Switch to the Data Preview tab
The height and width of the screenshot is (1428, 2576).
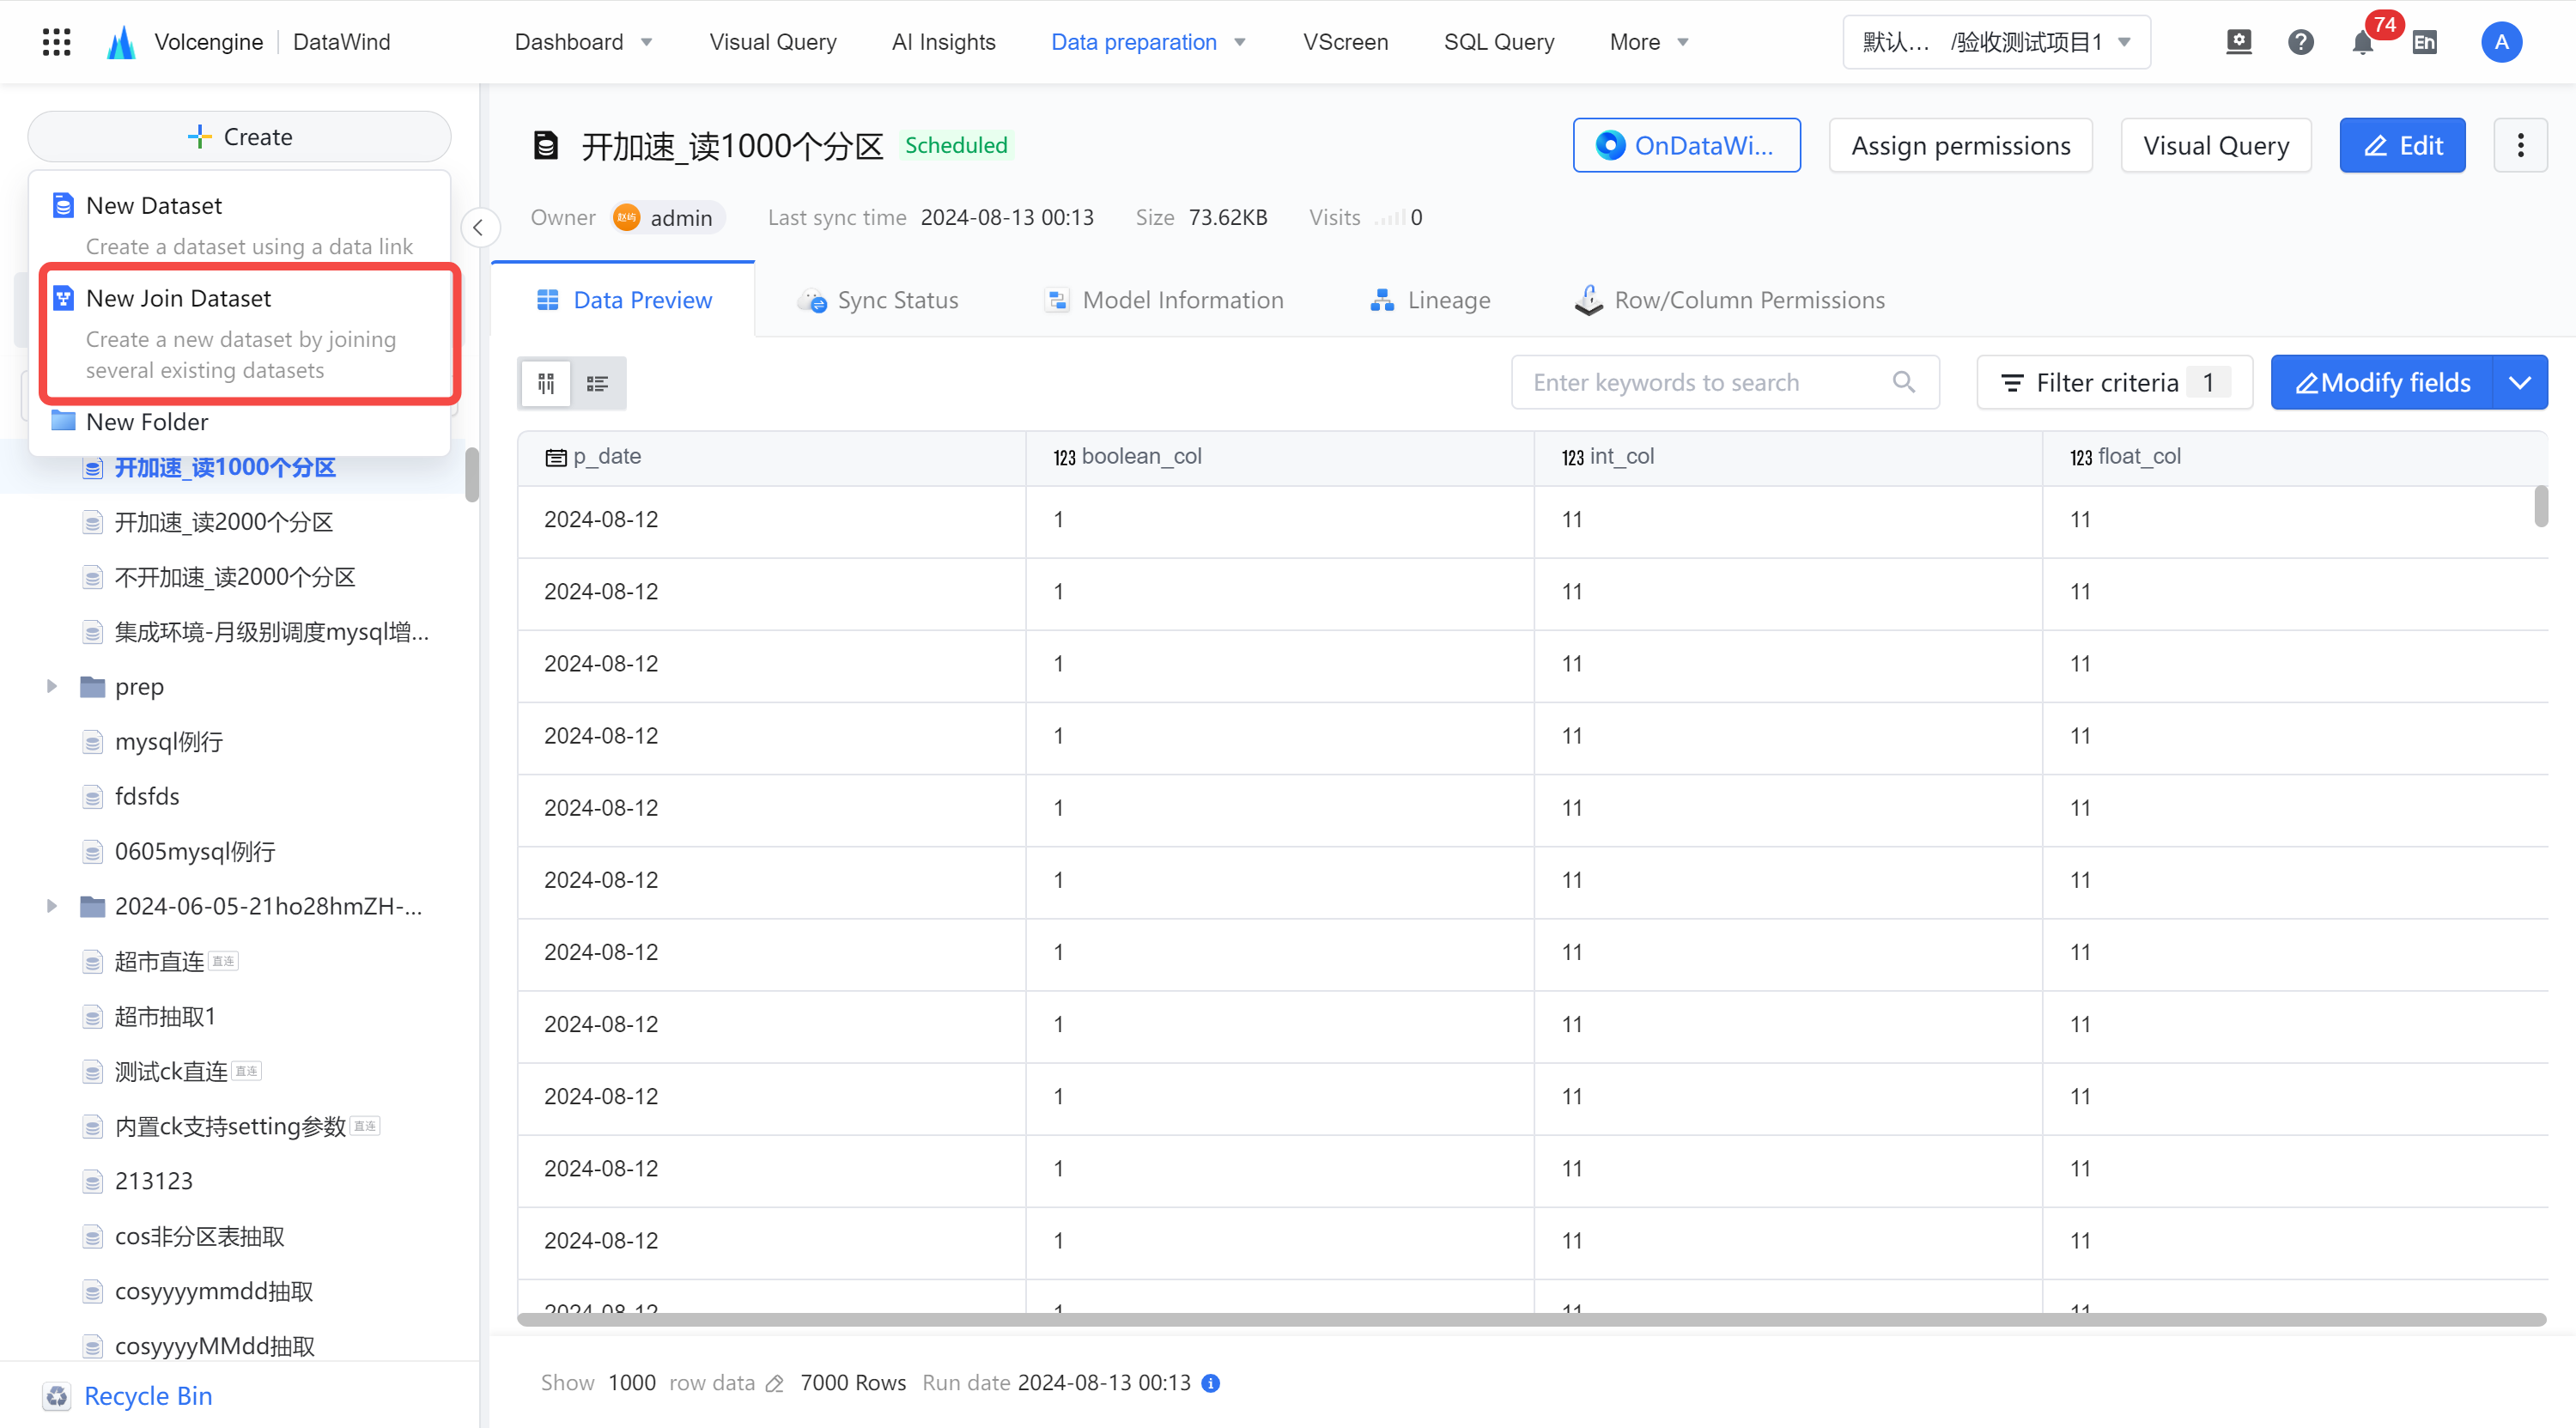pos(624,300)
